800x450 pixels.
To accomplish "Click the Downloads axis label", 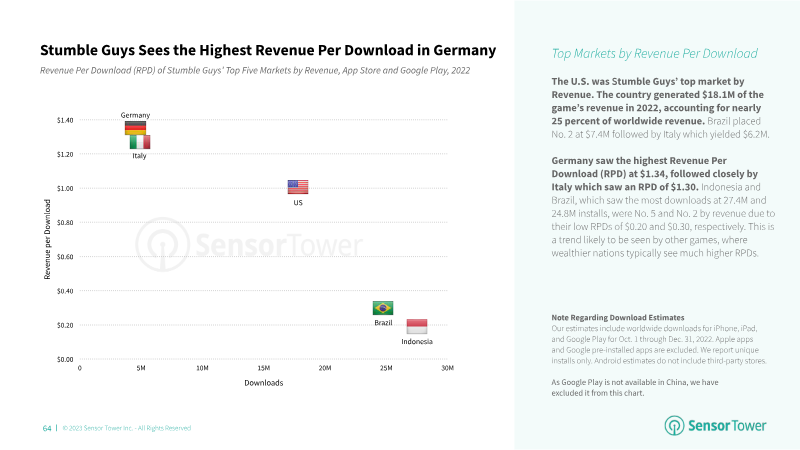I will (263, 383).
